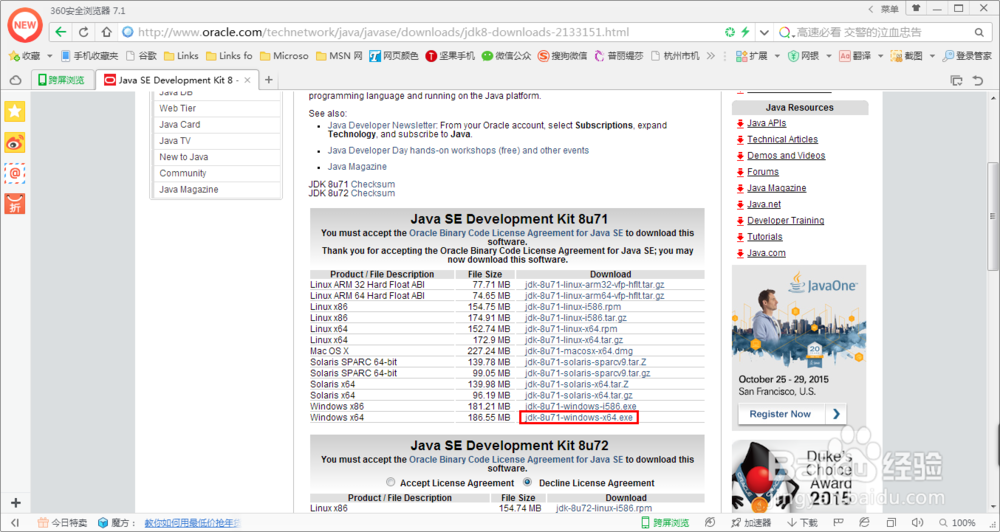The height and width of the screenshot is (532, 1000).
Task: Go to the home page icon
Action: [107, 32]
